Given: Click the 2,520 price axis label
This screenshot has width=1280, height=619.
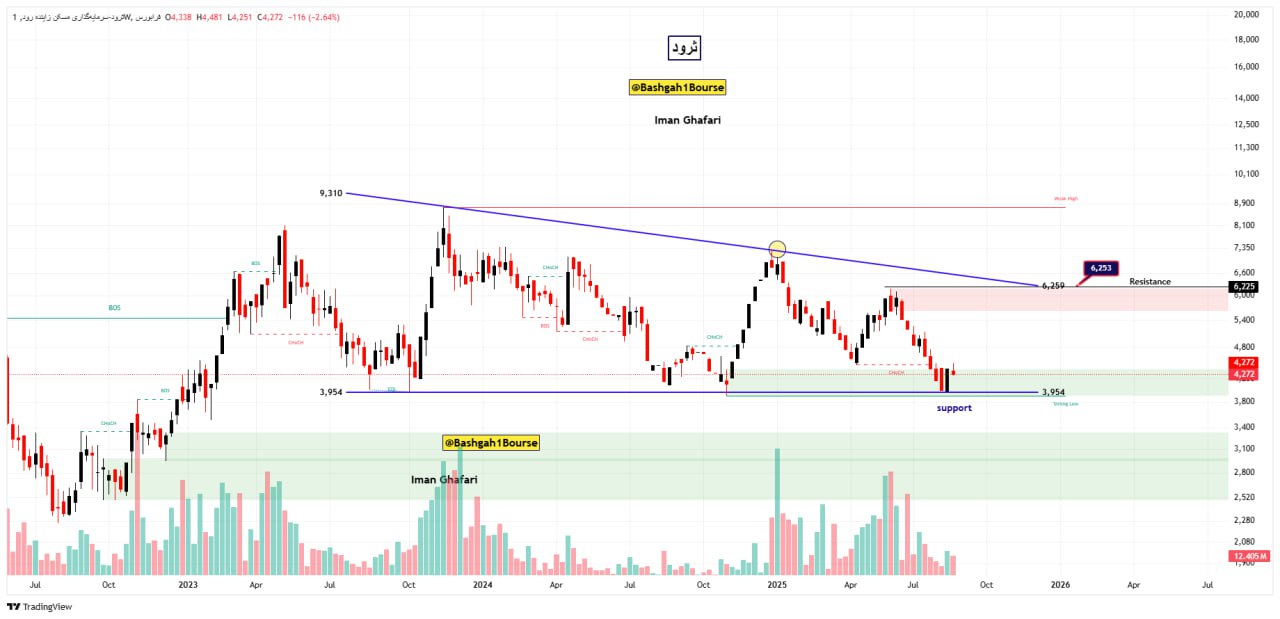Looking at the screenshot, I should pos(1244,496).
